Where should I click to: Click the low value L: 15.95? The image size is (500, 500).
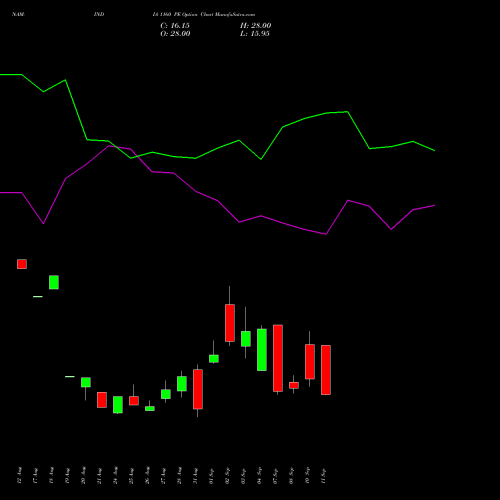click(x=255, y=34)
